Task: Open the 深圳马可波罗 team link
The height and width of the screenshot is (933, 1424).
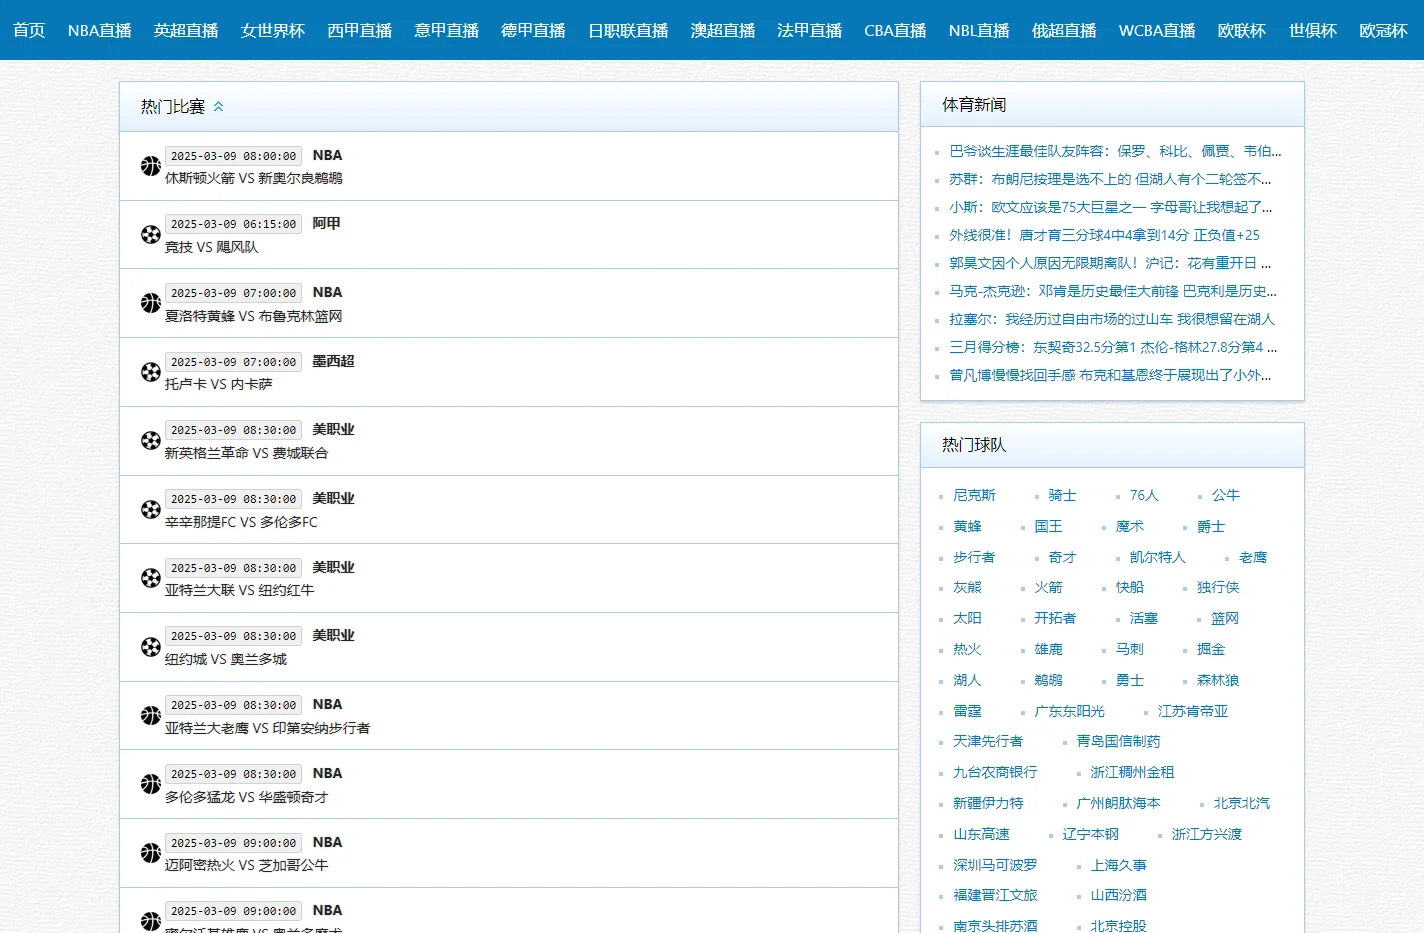Action: click(995, 865)
